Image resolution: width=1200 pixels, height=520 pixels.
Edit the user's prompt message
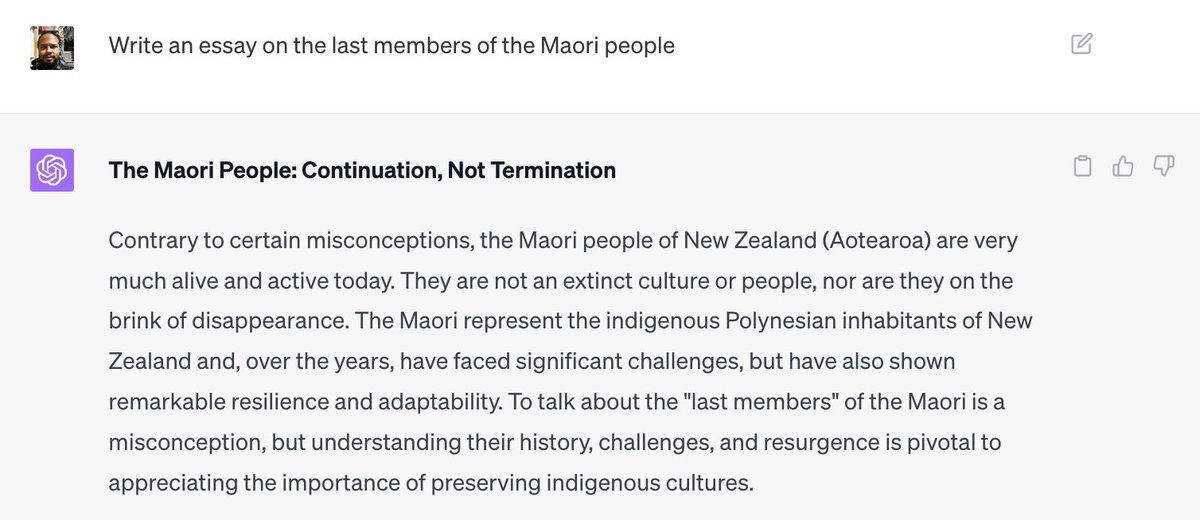[x=1081, y=45]
